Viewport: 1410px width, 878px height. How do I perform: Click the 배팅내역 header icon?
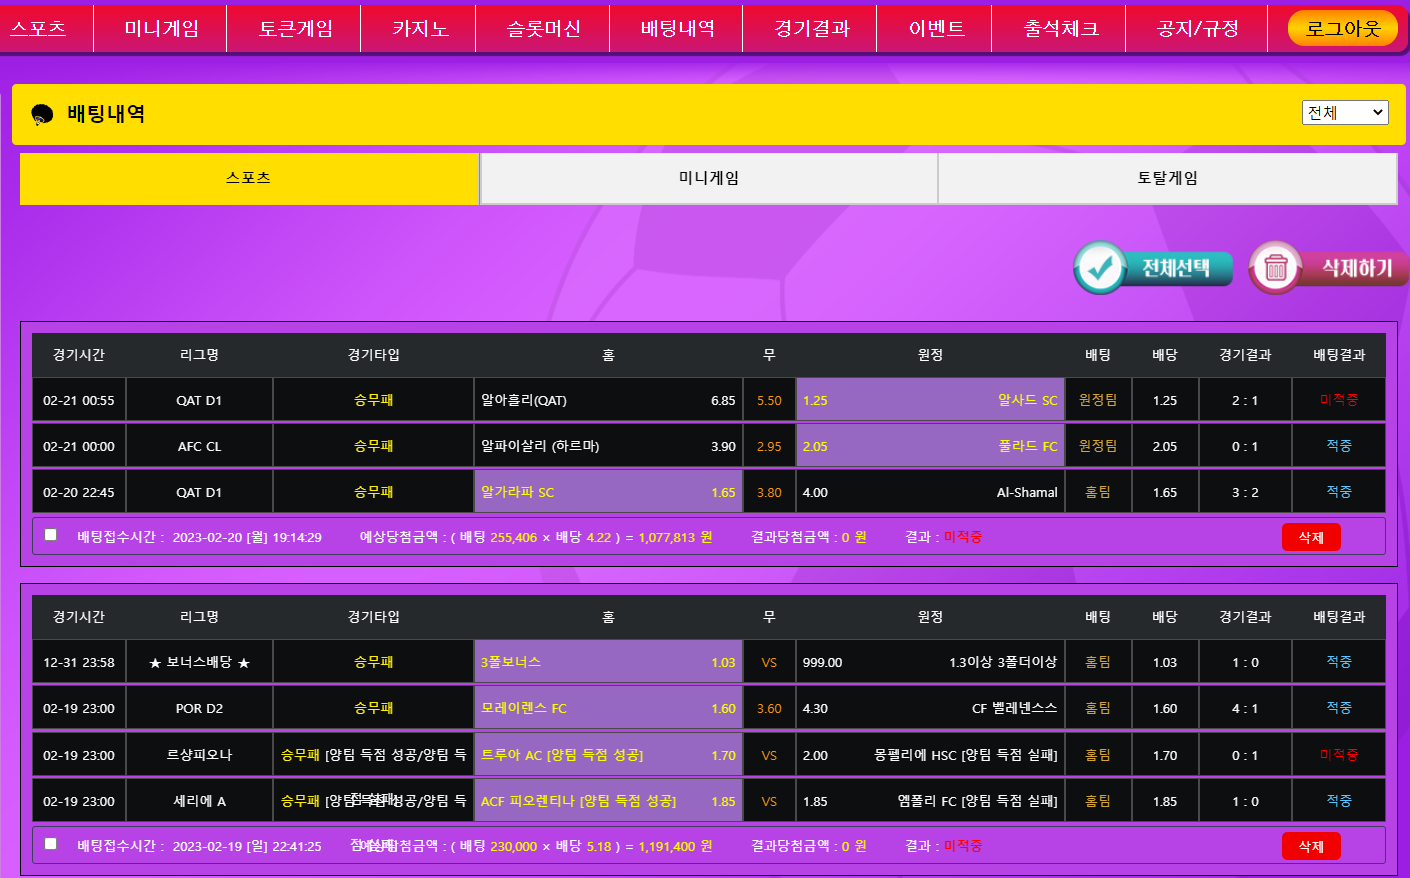[x=42, y=115]
